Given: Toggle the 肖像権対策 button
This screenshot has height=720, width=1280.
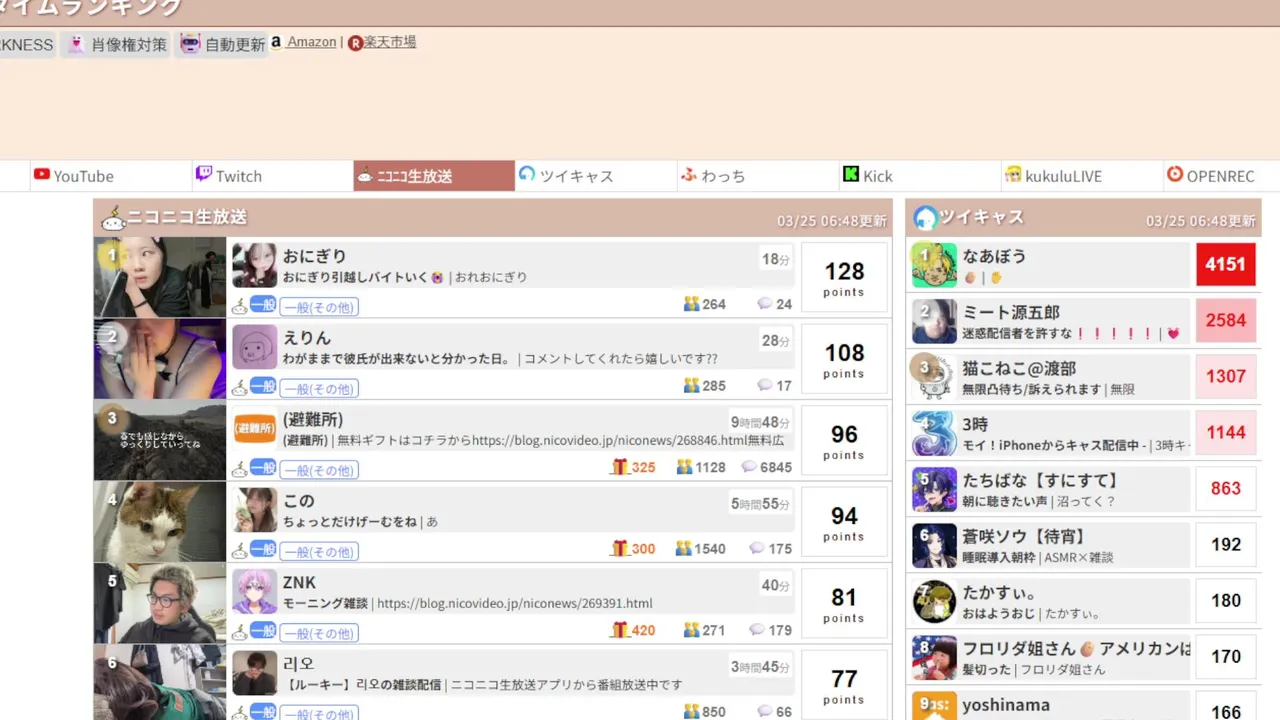Looking at the screenshot, I should coord(115,44).
